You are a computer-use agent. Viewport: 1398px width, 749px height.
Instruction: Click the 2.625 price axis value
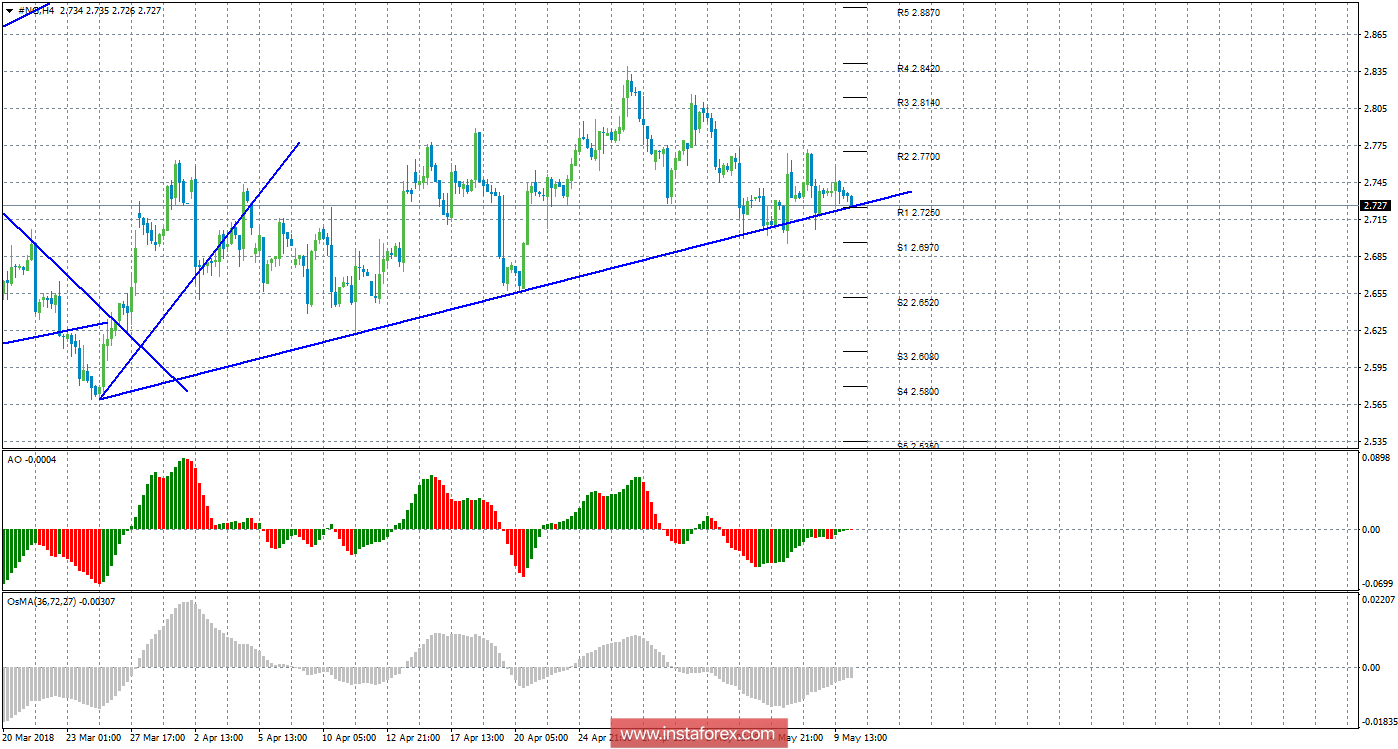(1374, 331)
